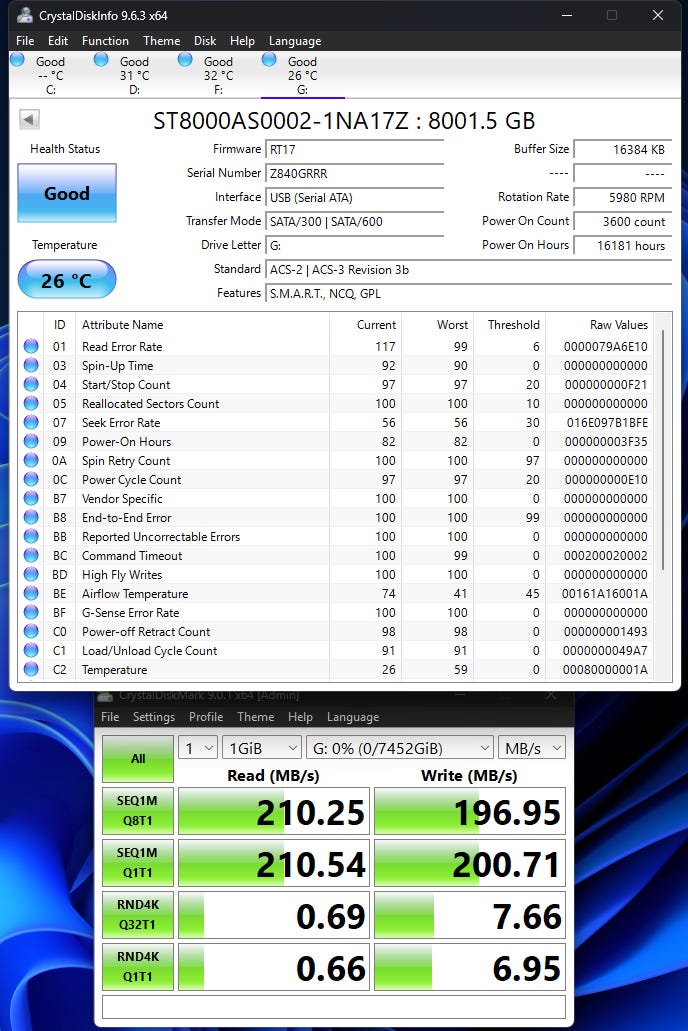Click the empty comment box in CrystalDiskMark
Viewport: 688px width, 1031px height.
click(333, 1007)
